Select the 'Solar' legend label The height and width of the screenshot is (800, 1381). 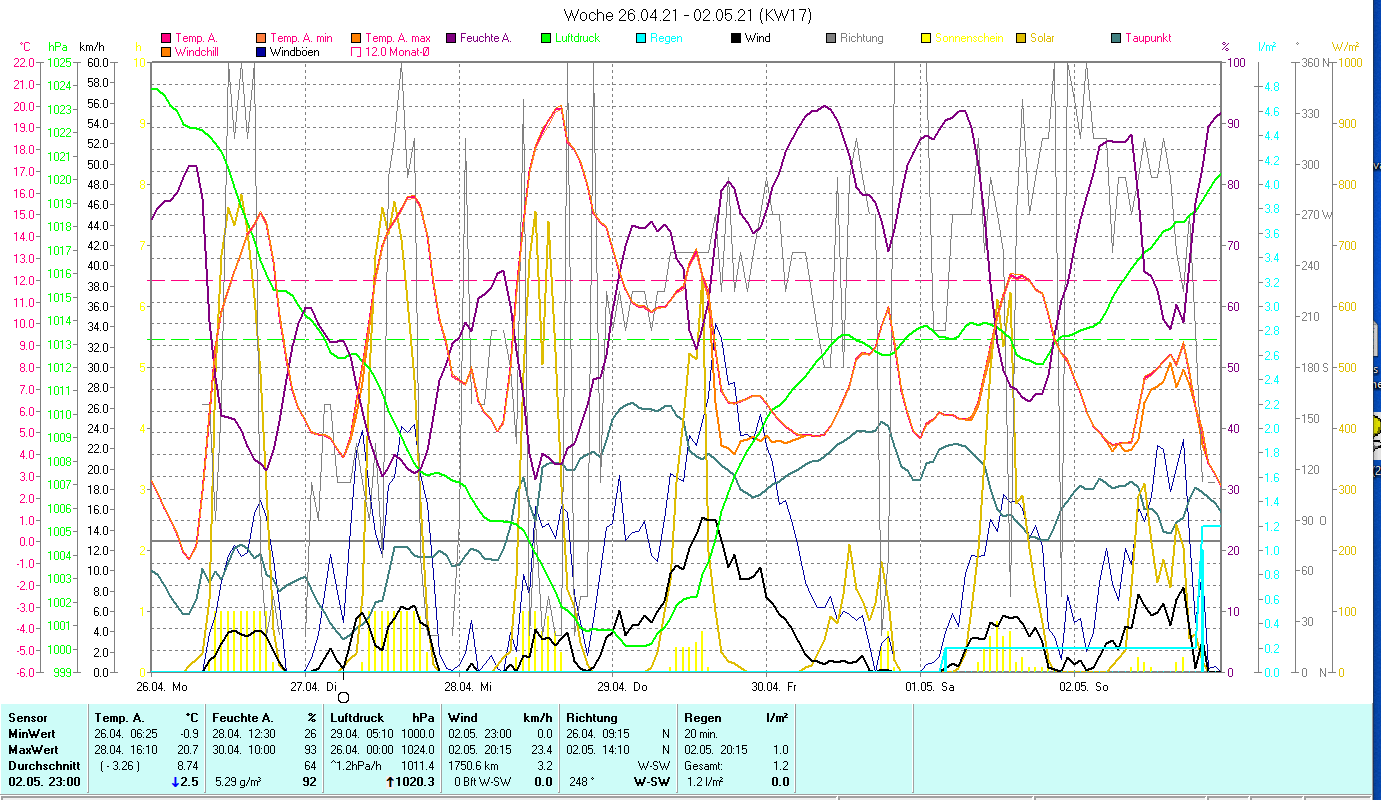(x=1042, y=38)
